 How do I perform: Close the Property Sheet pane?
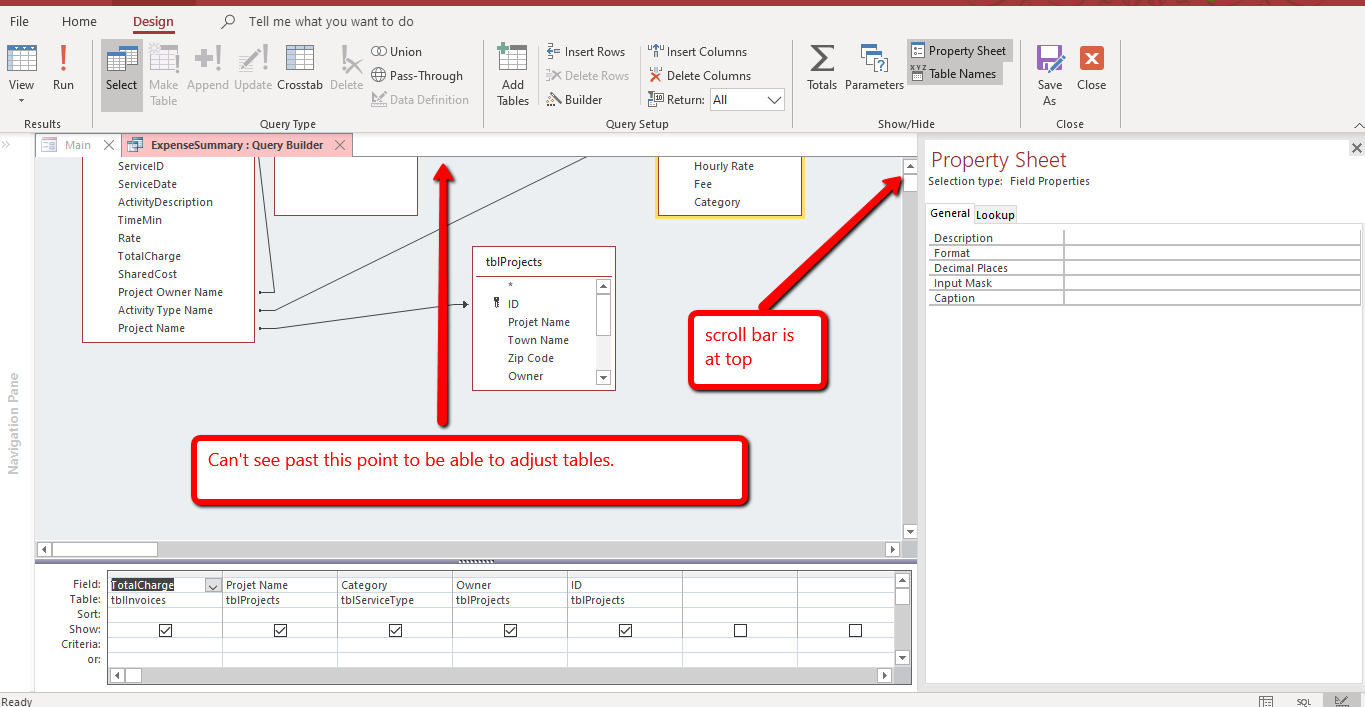tap(1356, 148)
